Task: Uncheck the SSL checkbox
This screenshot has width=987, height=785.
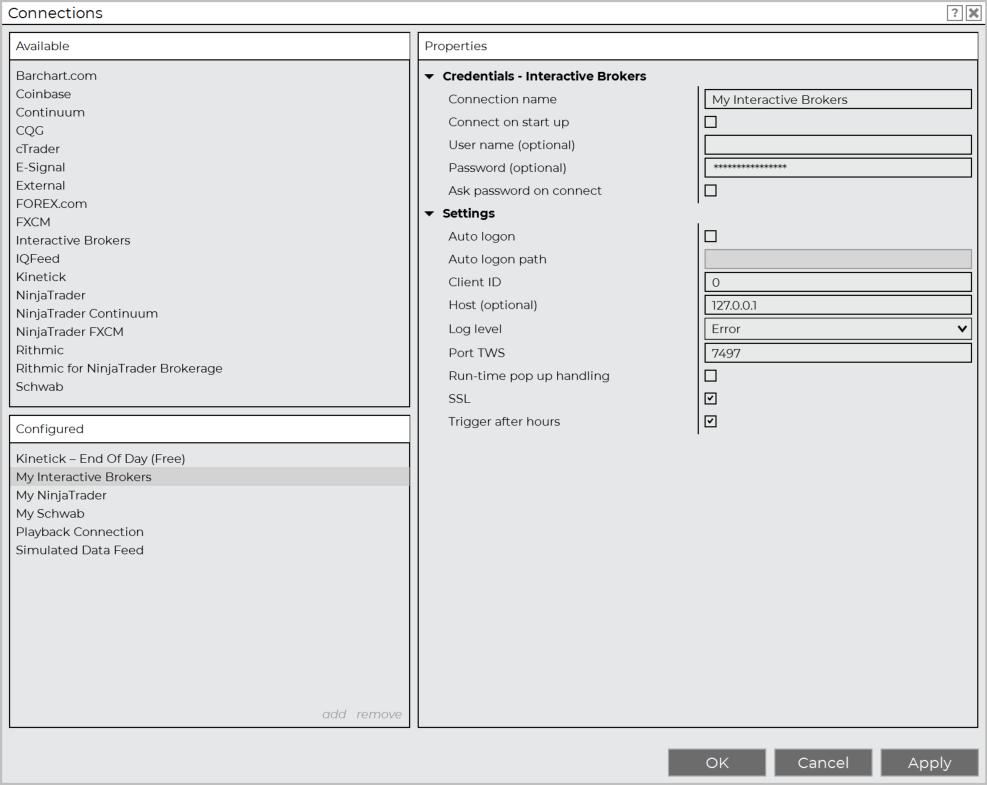Action: (x=711, y=398)
